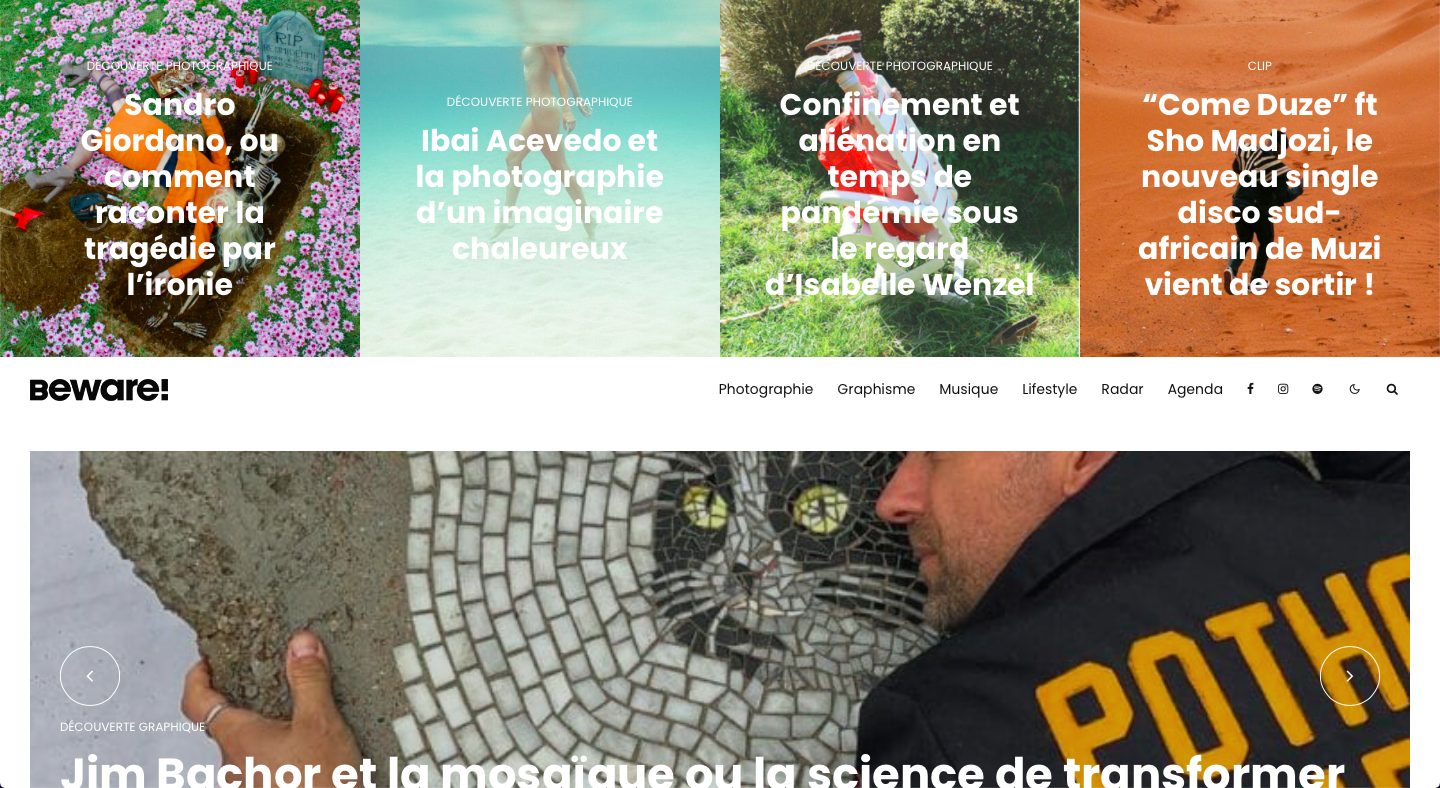1440x788 pixels.
Task: Open Isabelle Wenzel confinement article
Action: [900, 195]
